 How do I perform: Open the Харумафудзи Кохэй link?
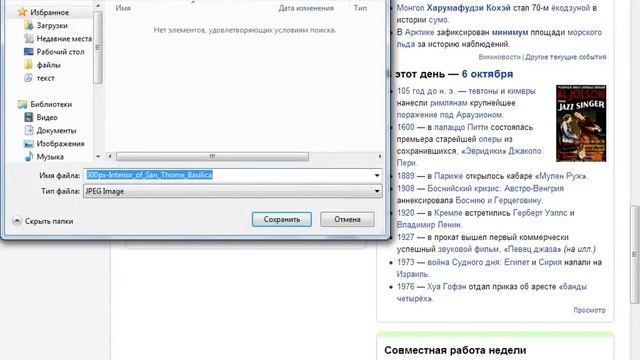(469, 8)
